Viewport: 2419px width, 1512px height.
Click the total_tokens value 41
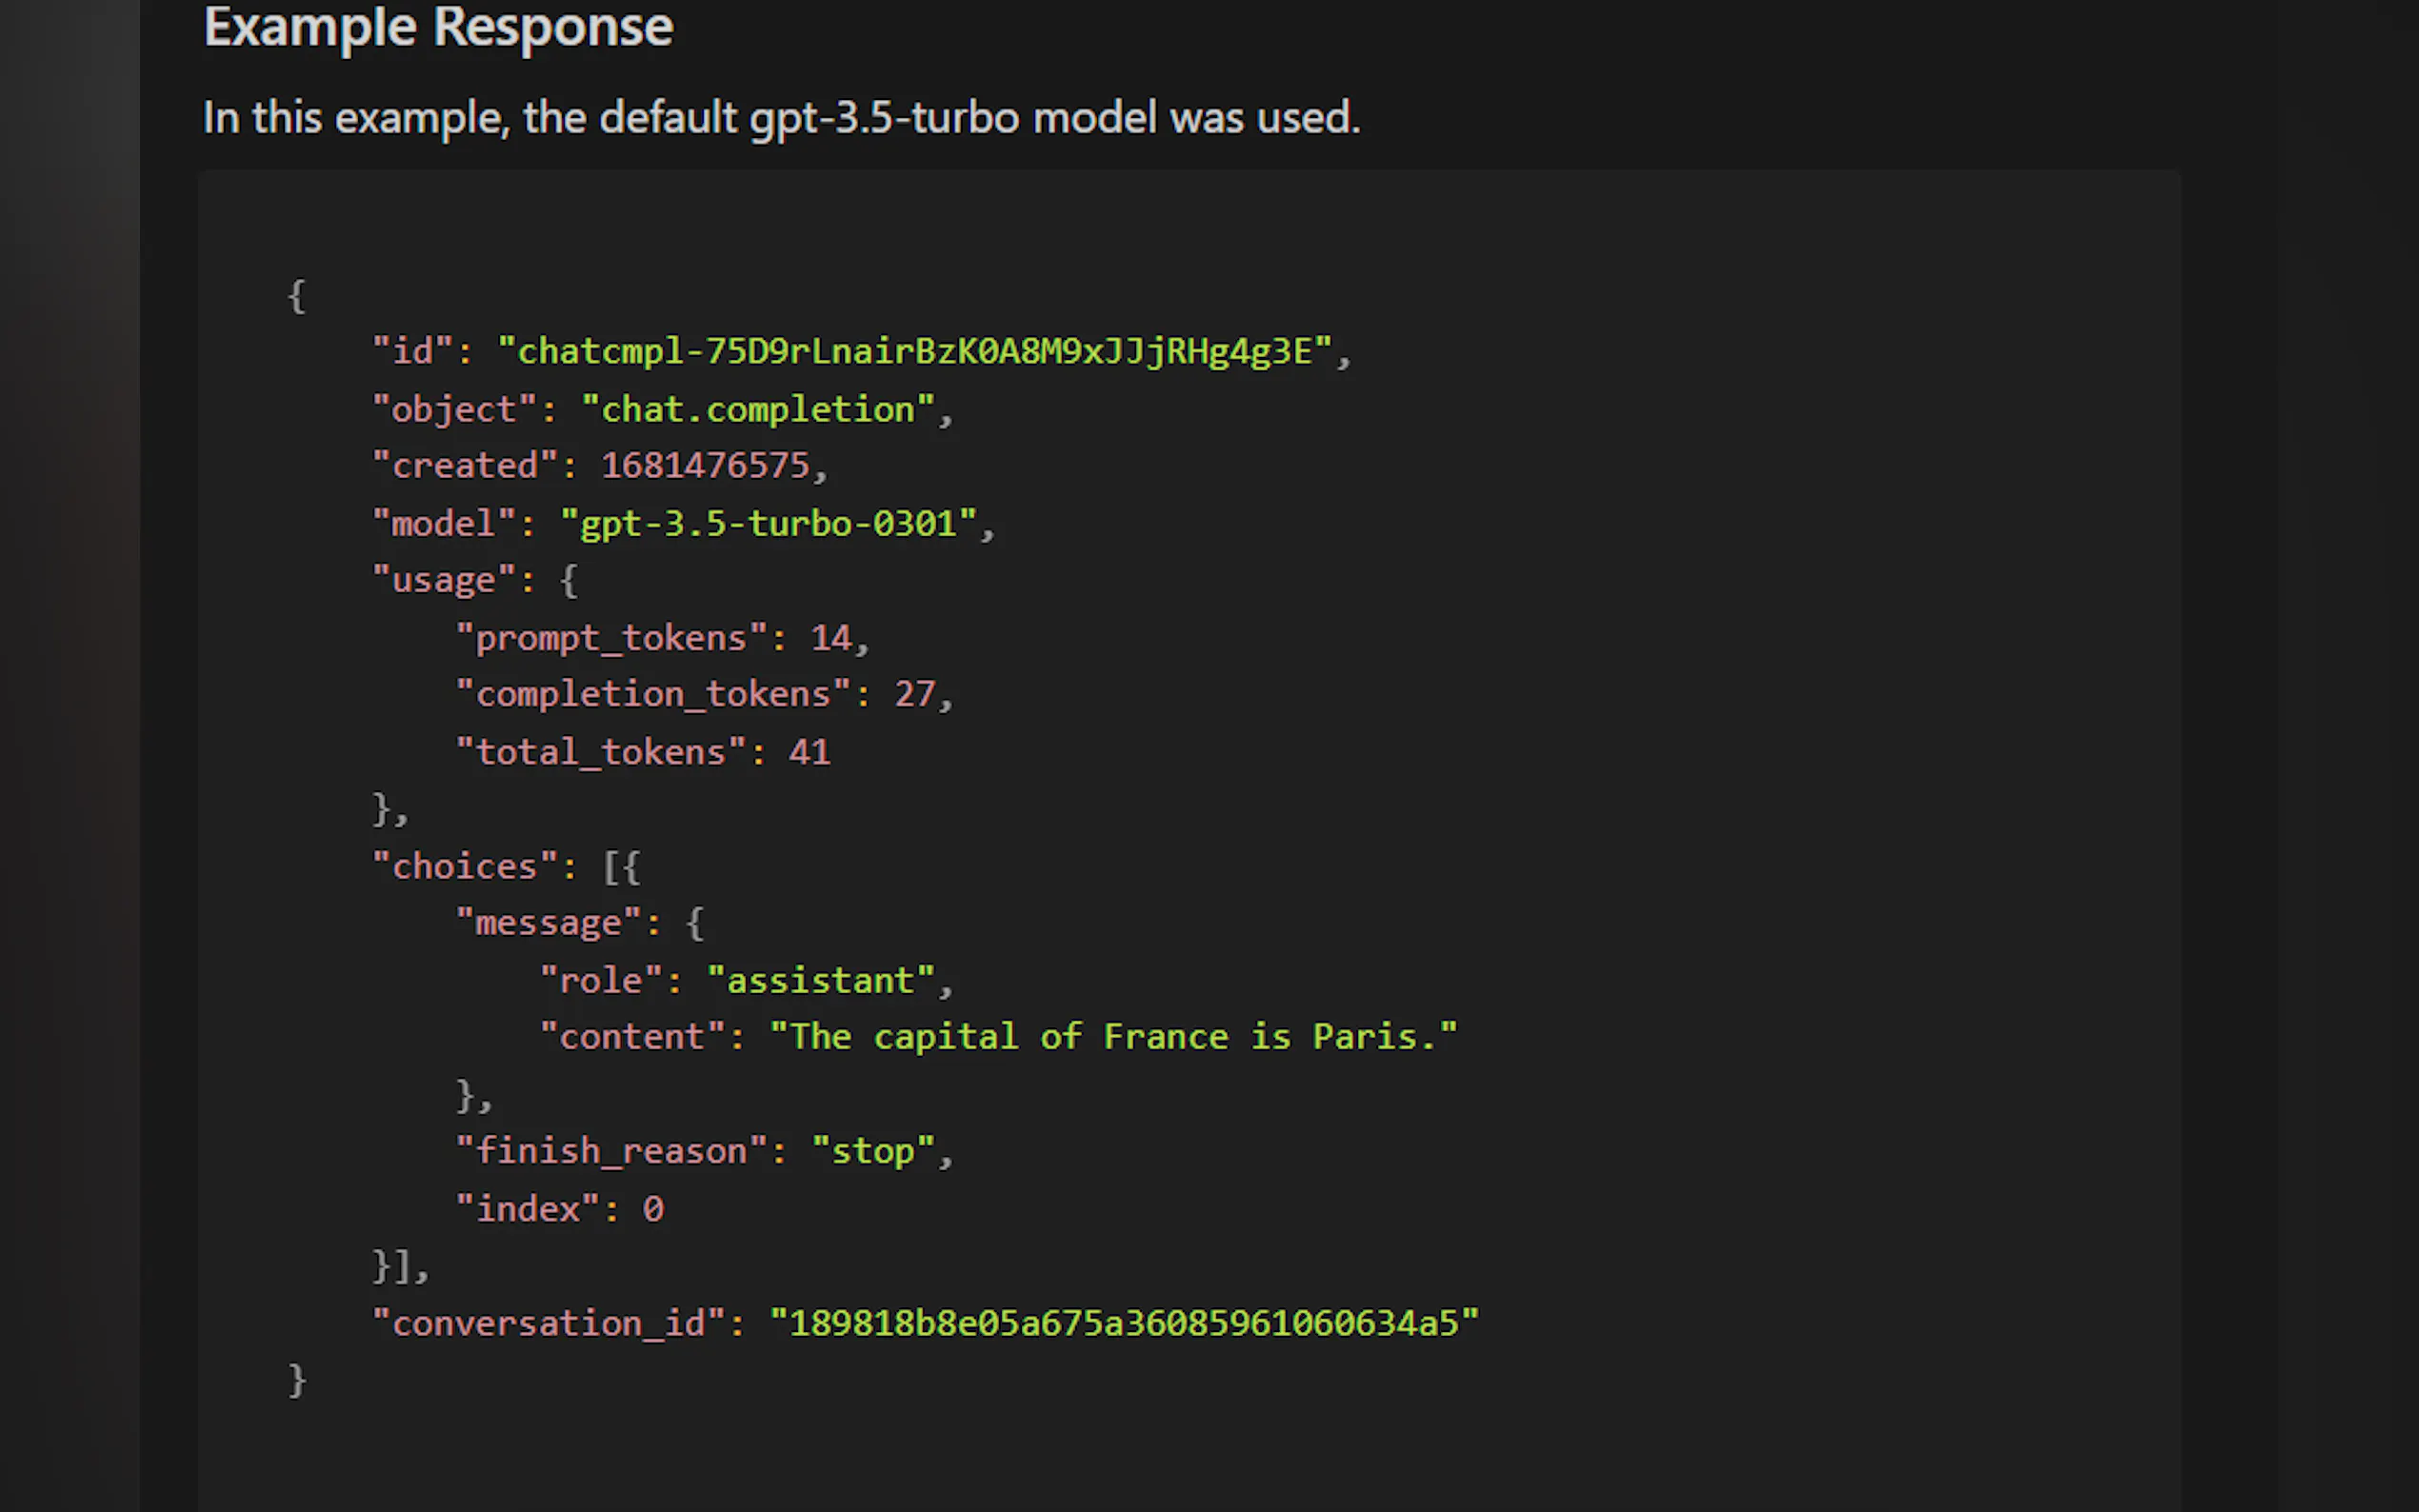tap(809, 752)
